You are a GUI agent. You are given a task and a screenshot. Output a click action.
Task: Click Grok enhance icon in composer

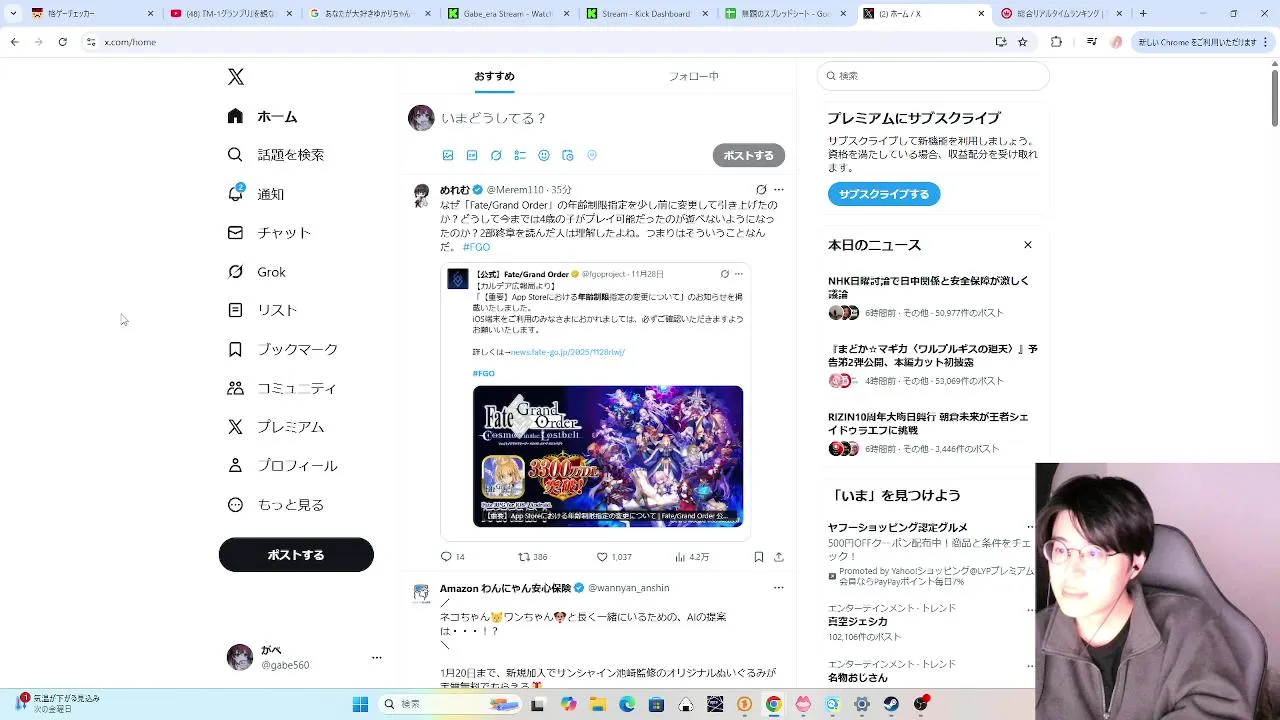pos(496,156)
